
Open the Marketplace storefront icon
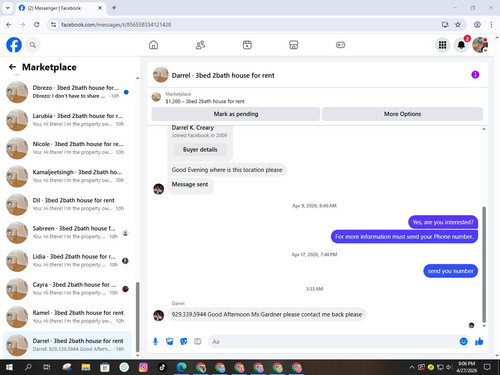tap(294, 45)
